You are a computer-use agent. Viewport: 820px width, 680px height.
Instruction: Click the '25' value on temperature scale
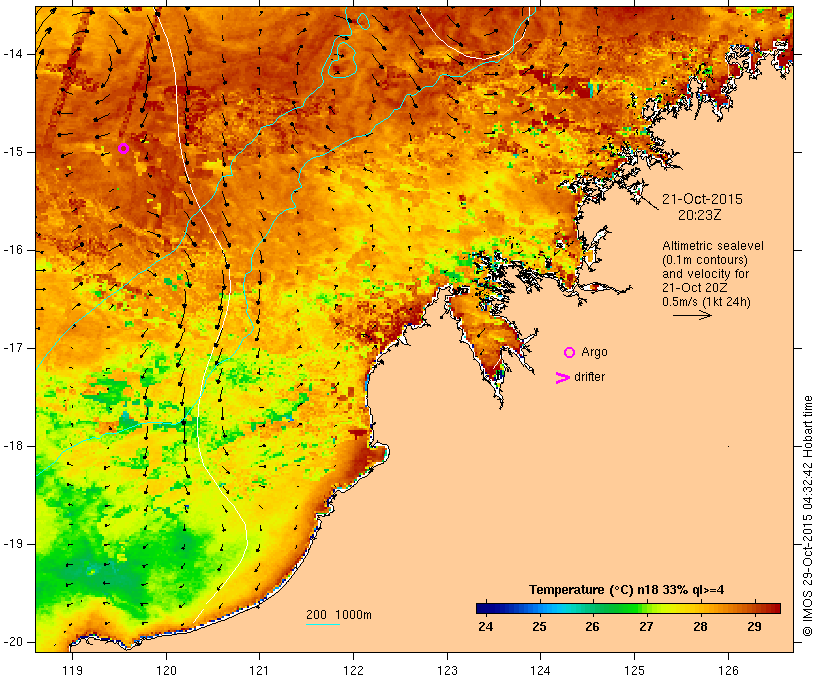tap(539, 627)
